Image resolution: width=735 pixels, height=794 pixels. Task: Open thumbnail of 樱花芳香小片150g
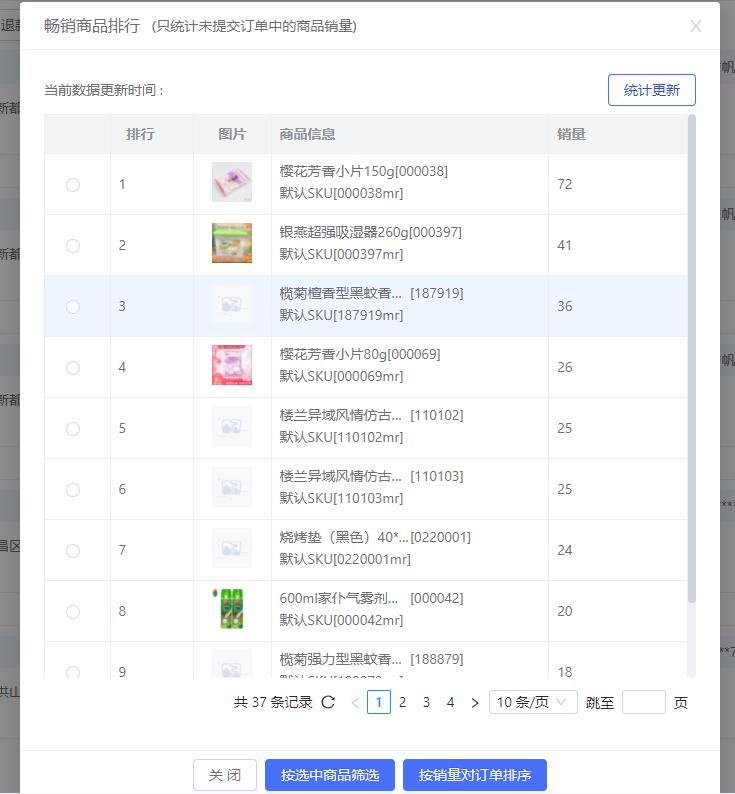[232, 182]
